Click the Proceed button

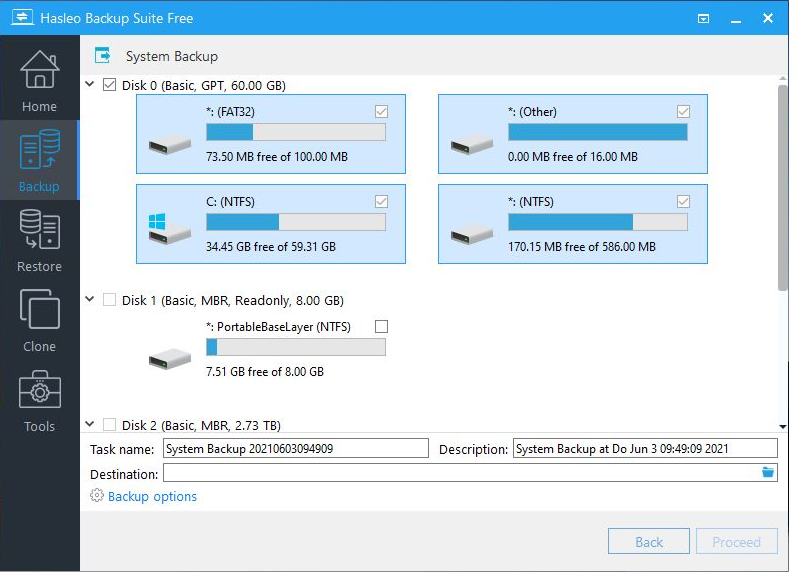pyautogui.click(x=736, y=541)
